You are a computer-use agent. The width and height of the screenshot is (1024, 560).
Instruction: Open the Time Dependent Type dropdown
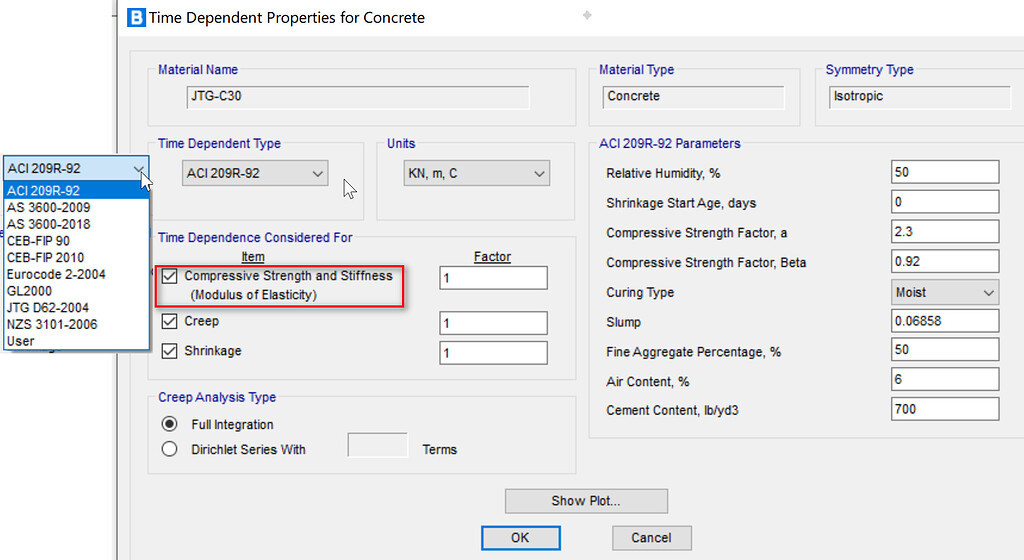pos(256,173)
